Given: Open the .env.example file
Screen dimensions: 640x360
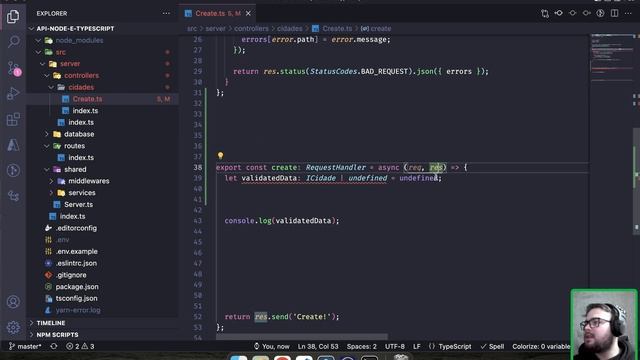Looking at the screenshot, I should pos(77,251).
